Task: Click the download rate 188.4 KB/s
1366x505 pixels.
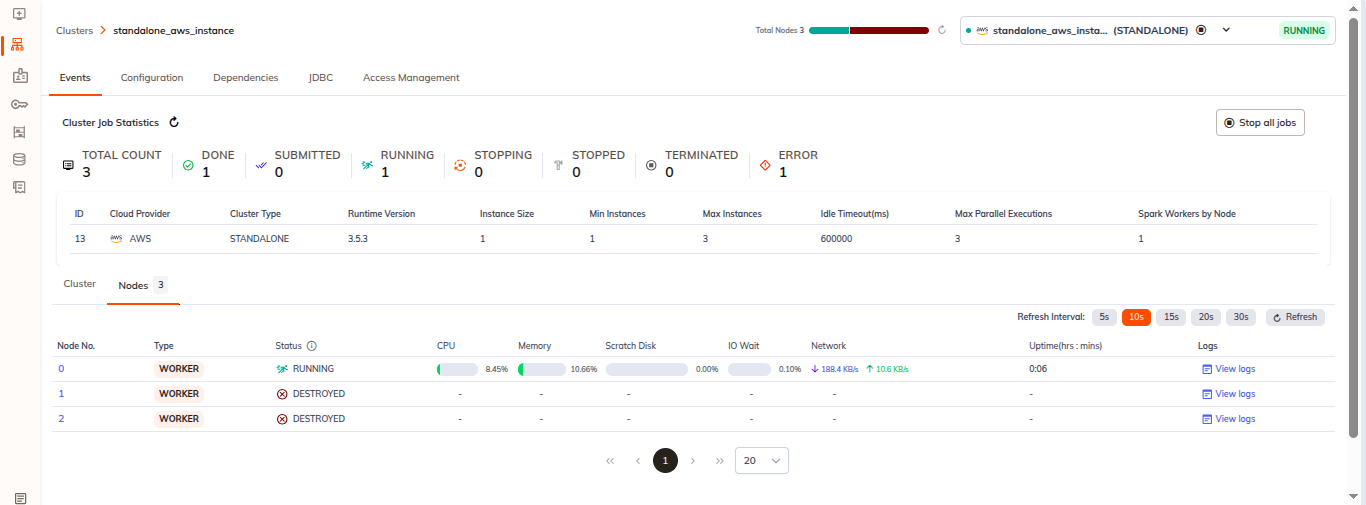Action: pyautogui.click(x=835, y=369)
